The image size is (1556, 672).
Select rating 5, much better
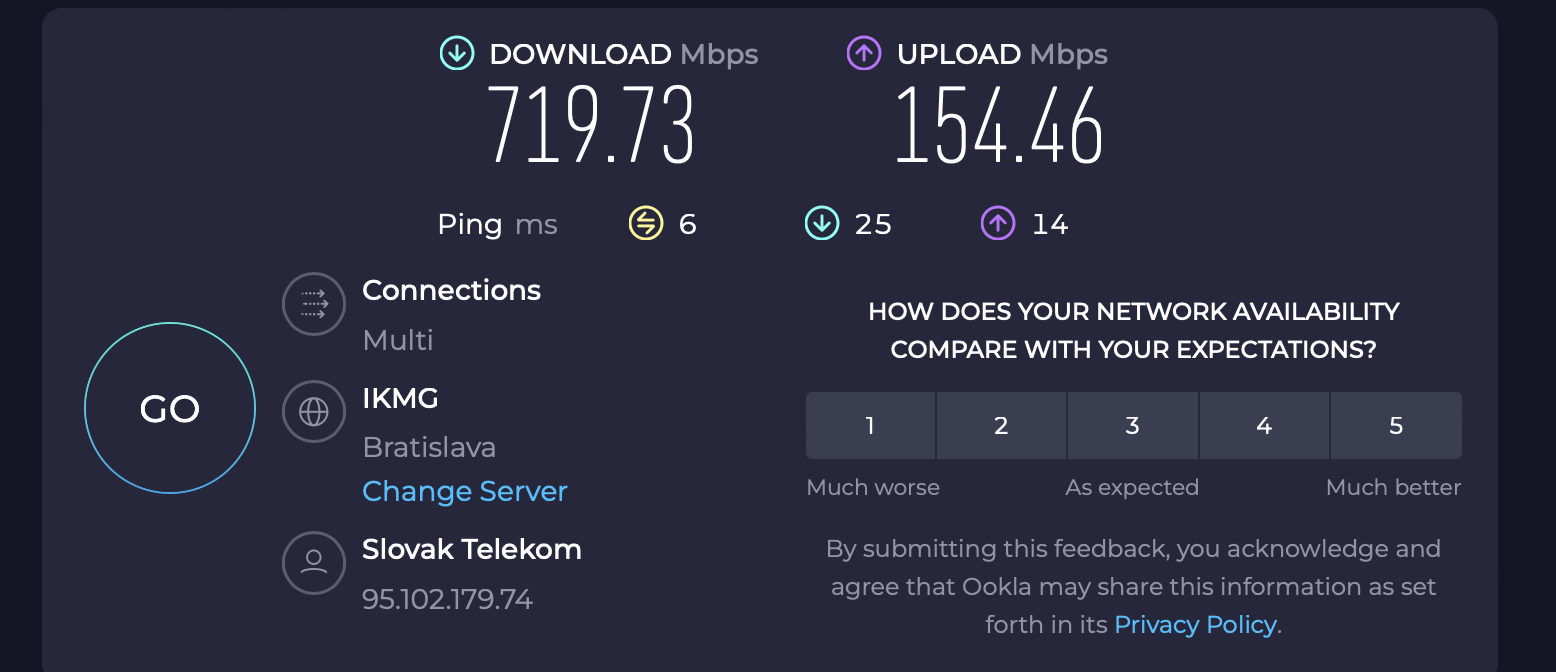click(1396, 426)
